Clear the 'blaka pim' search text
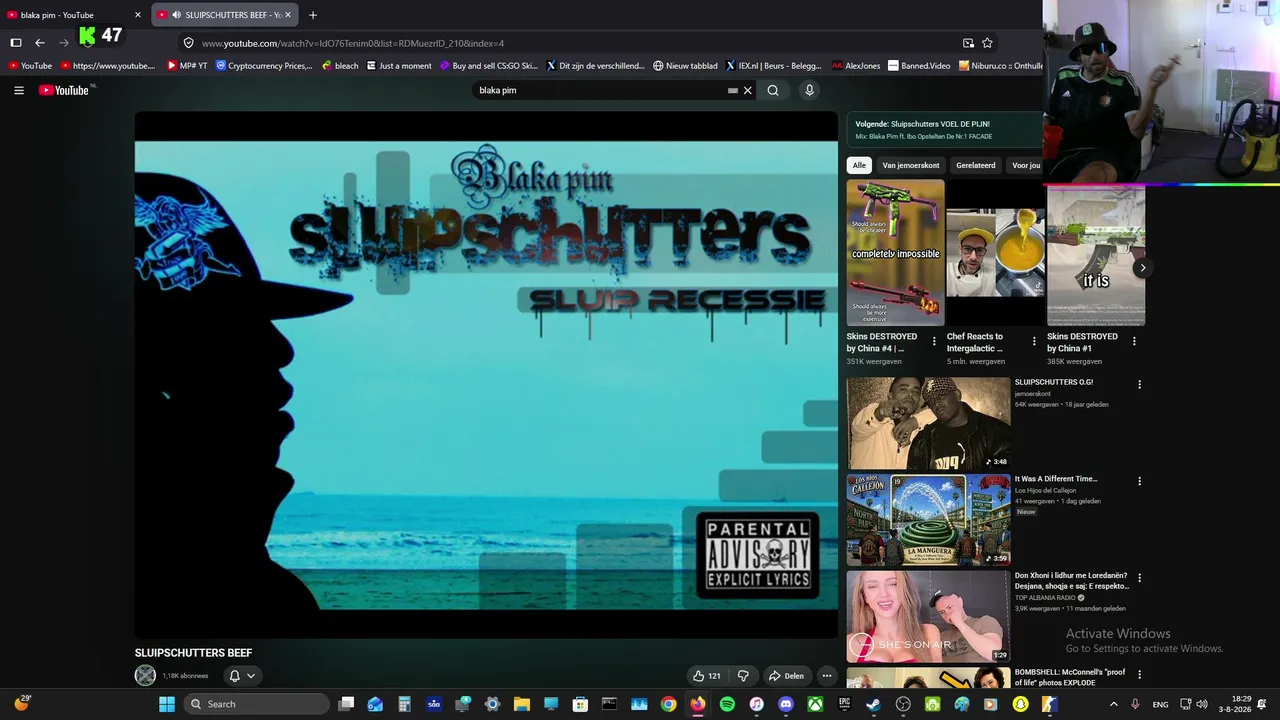Image resolution: width=1280 pixels, height=720 pixels. point(747,90)
